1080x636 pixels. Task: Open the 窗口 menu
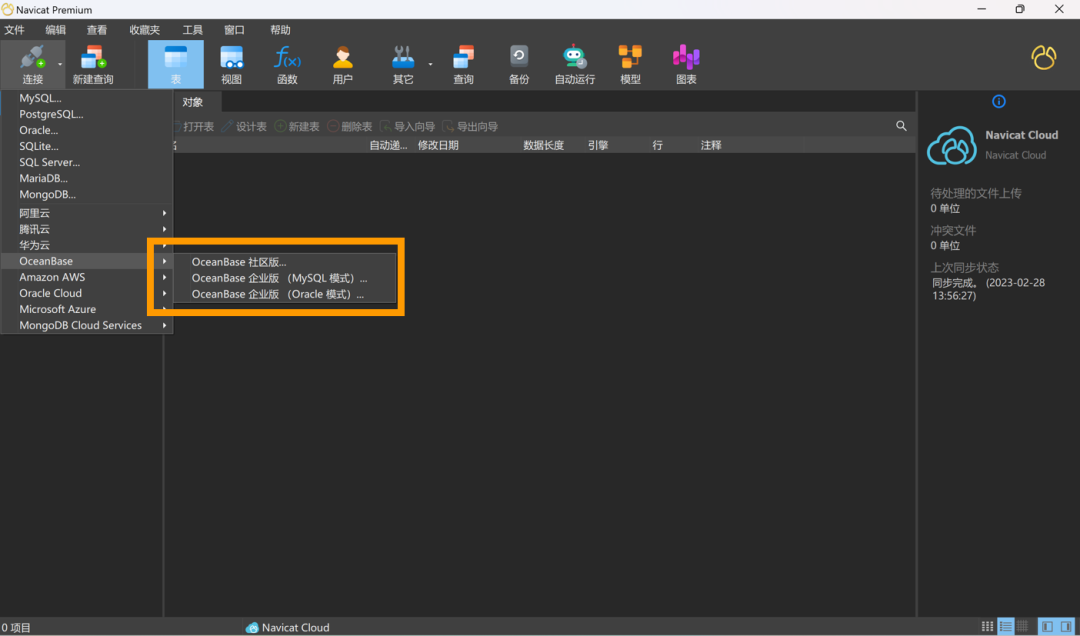(234, 30)
